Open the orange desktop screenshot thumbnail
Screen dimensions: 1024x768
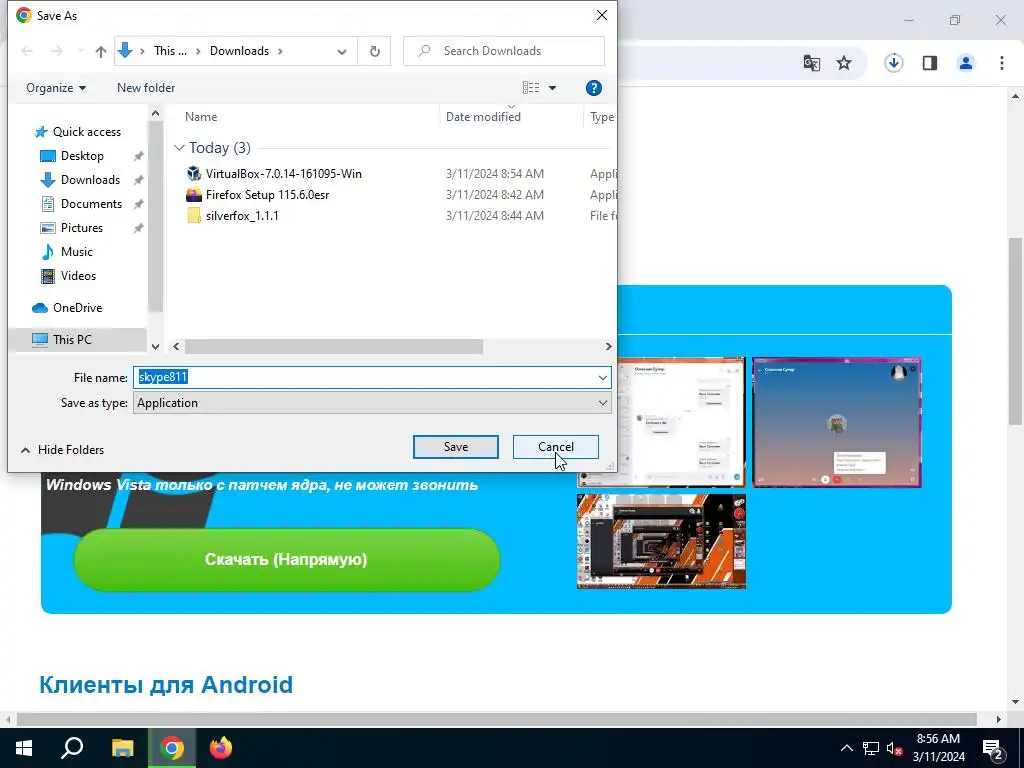click(x=661, y=541)
